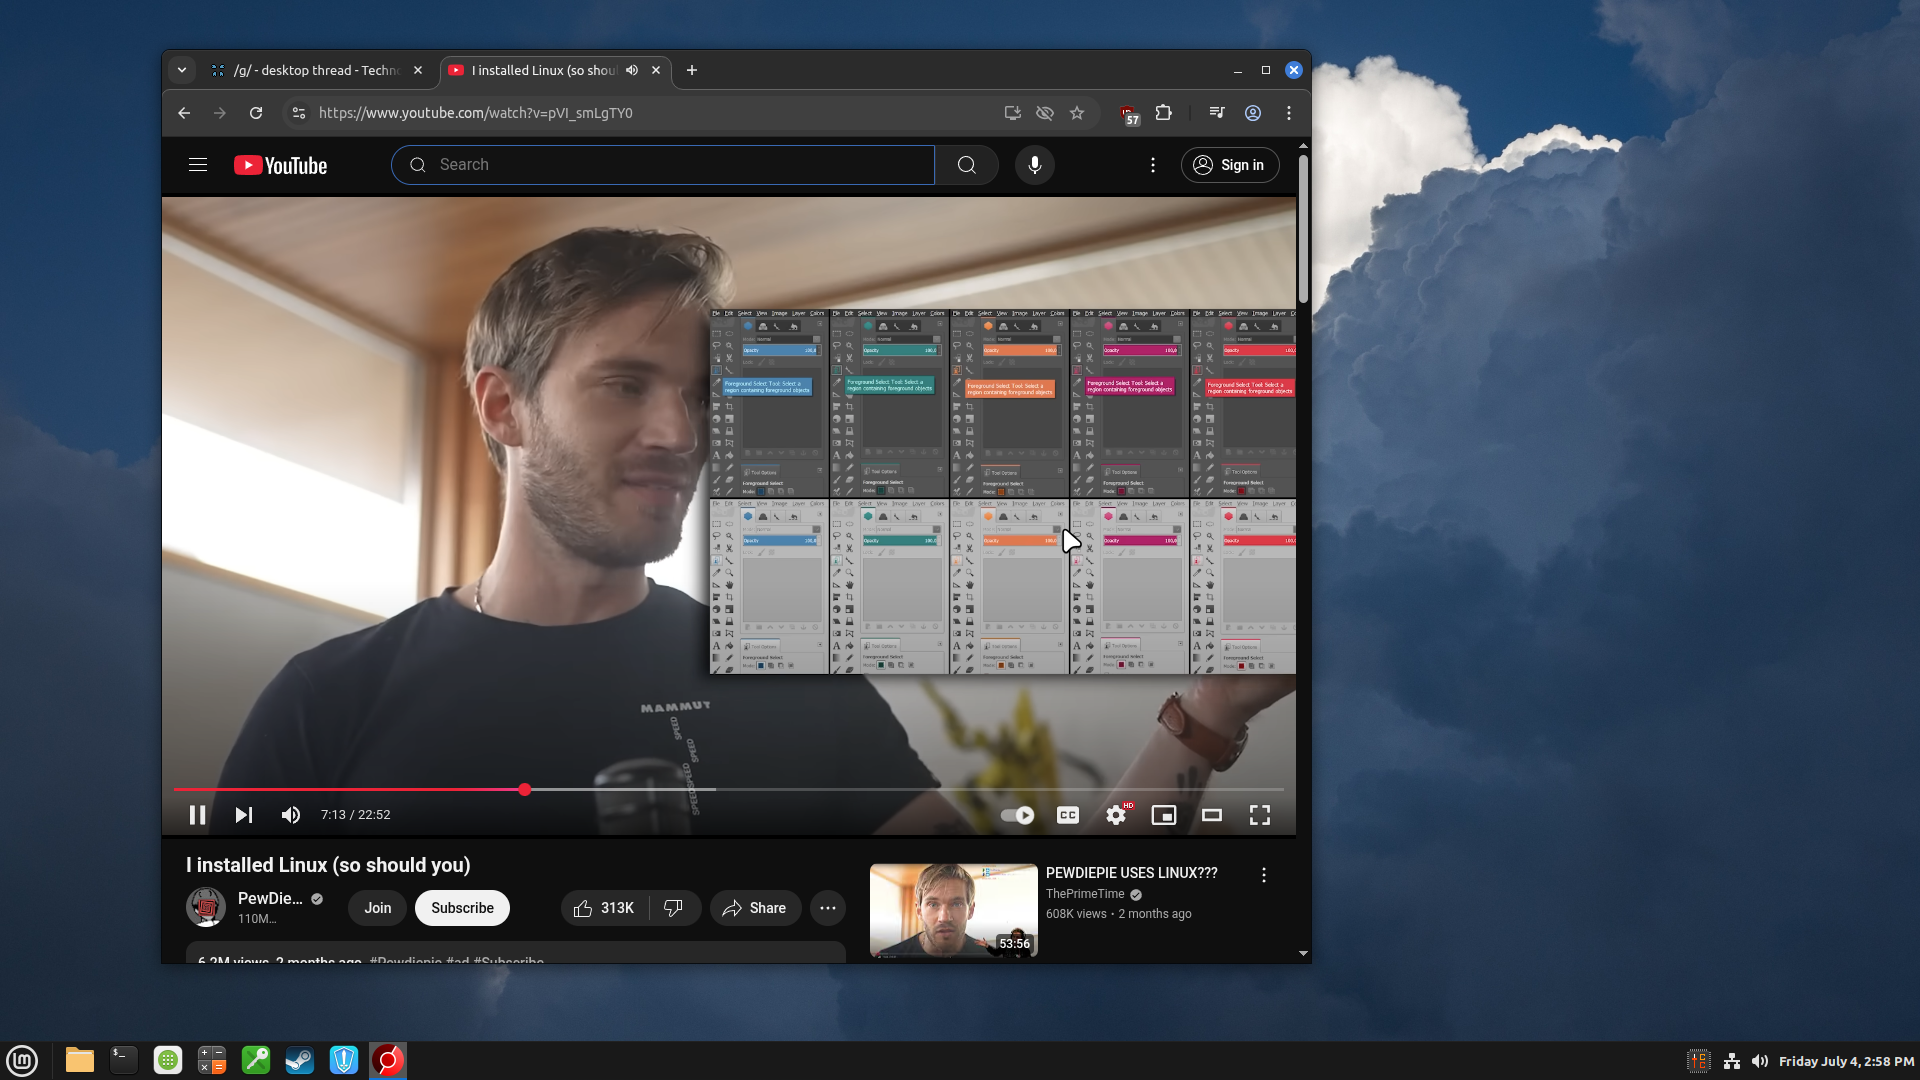Viewport: 1920px width, 1080px height.
Task: View site information icon in address bar
Action: [x=298, y=113]
